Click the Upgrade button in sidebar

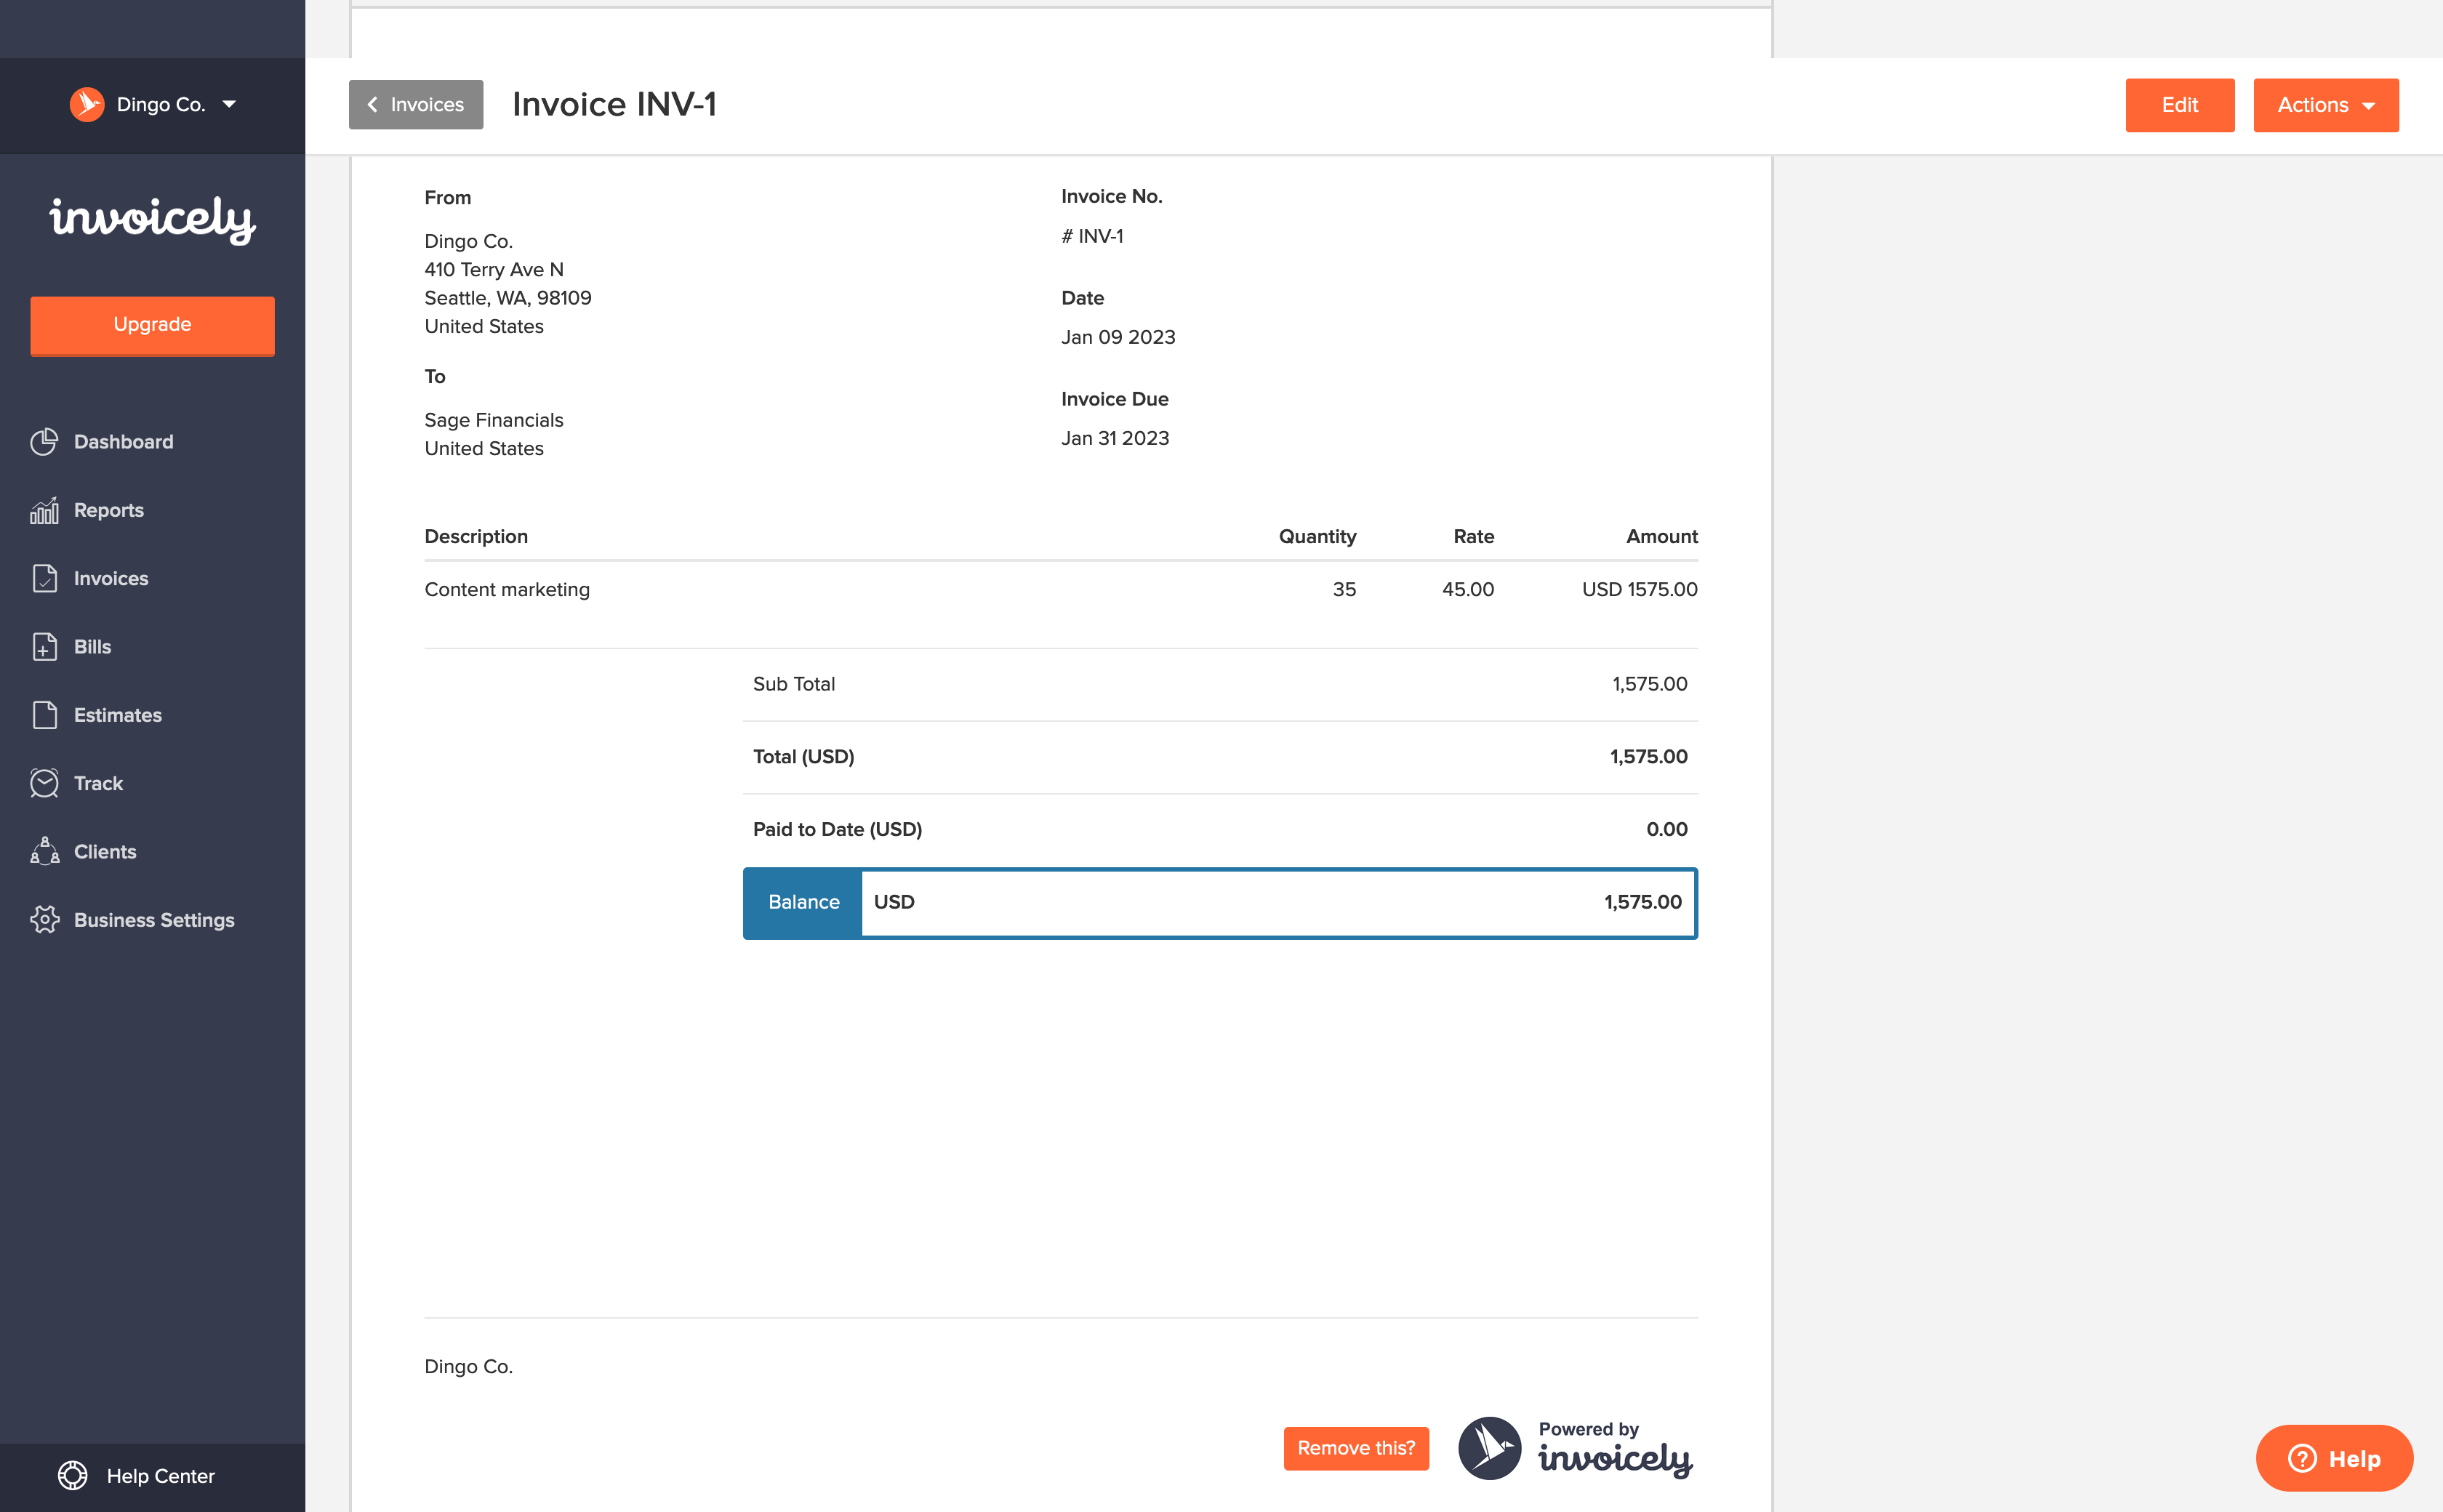[152, 324]
